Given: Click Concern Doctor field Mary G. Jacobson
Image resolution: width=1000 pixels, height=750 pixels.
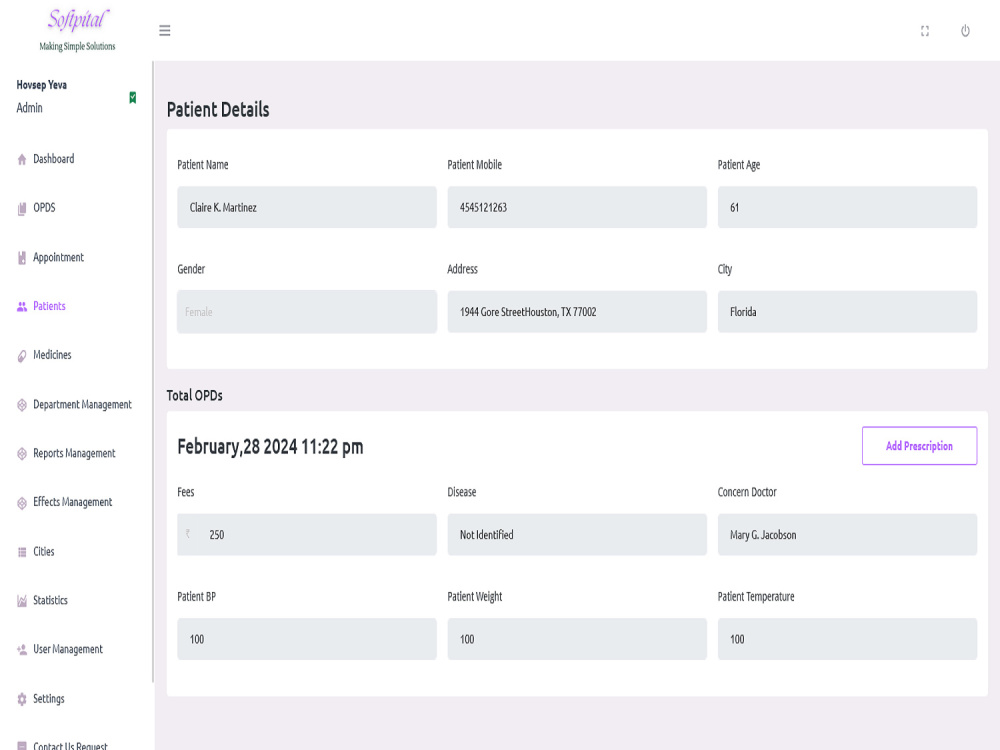Looking at the screenshot, I should [x=847, y=534].
